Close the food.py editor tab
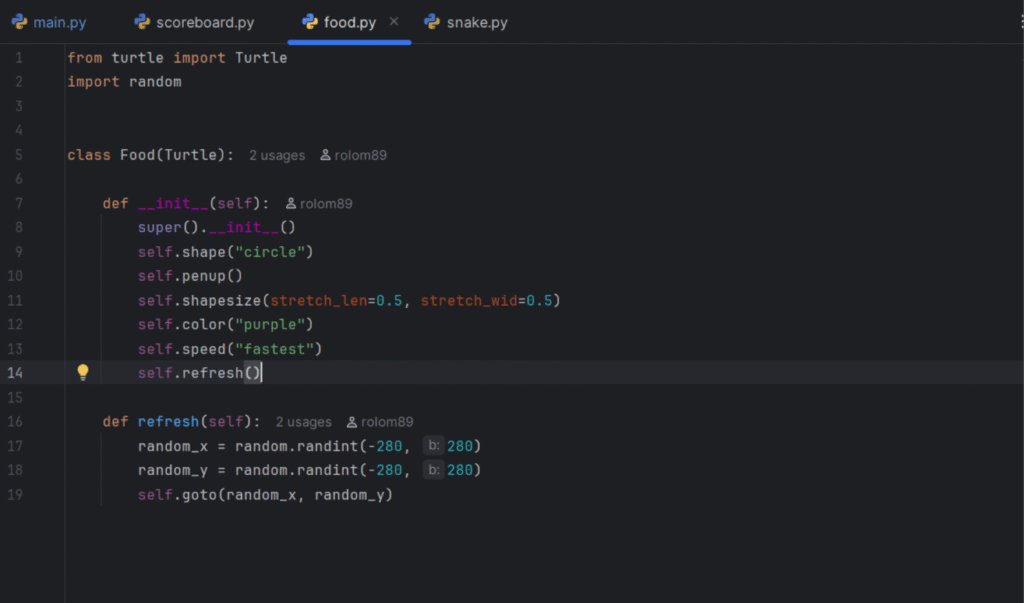Screen dimensions: 1024x603 [393, 21]
